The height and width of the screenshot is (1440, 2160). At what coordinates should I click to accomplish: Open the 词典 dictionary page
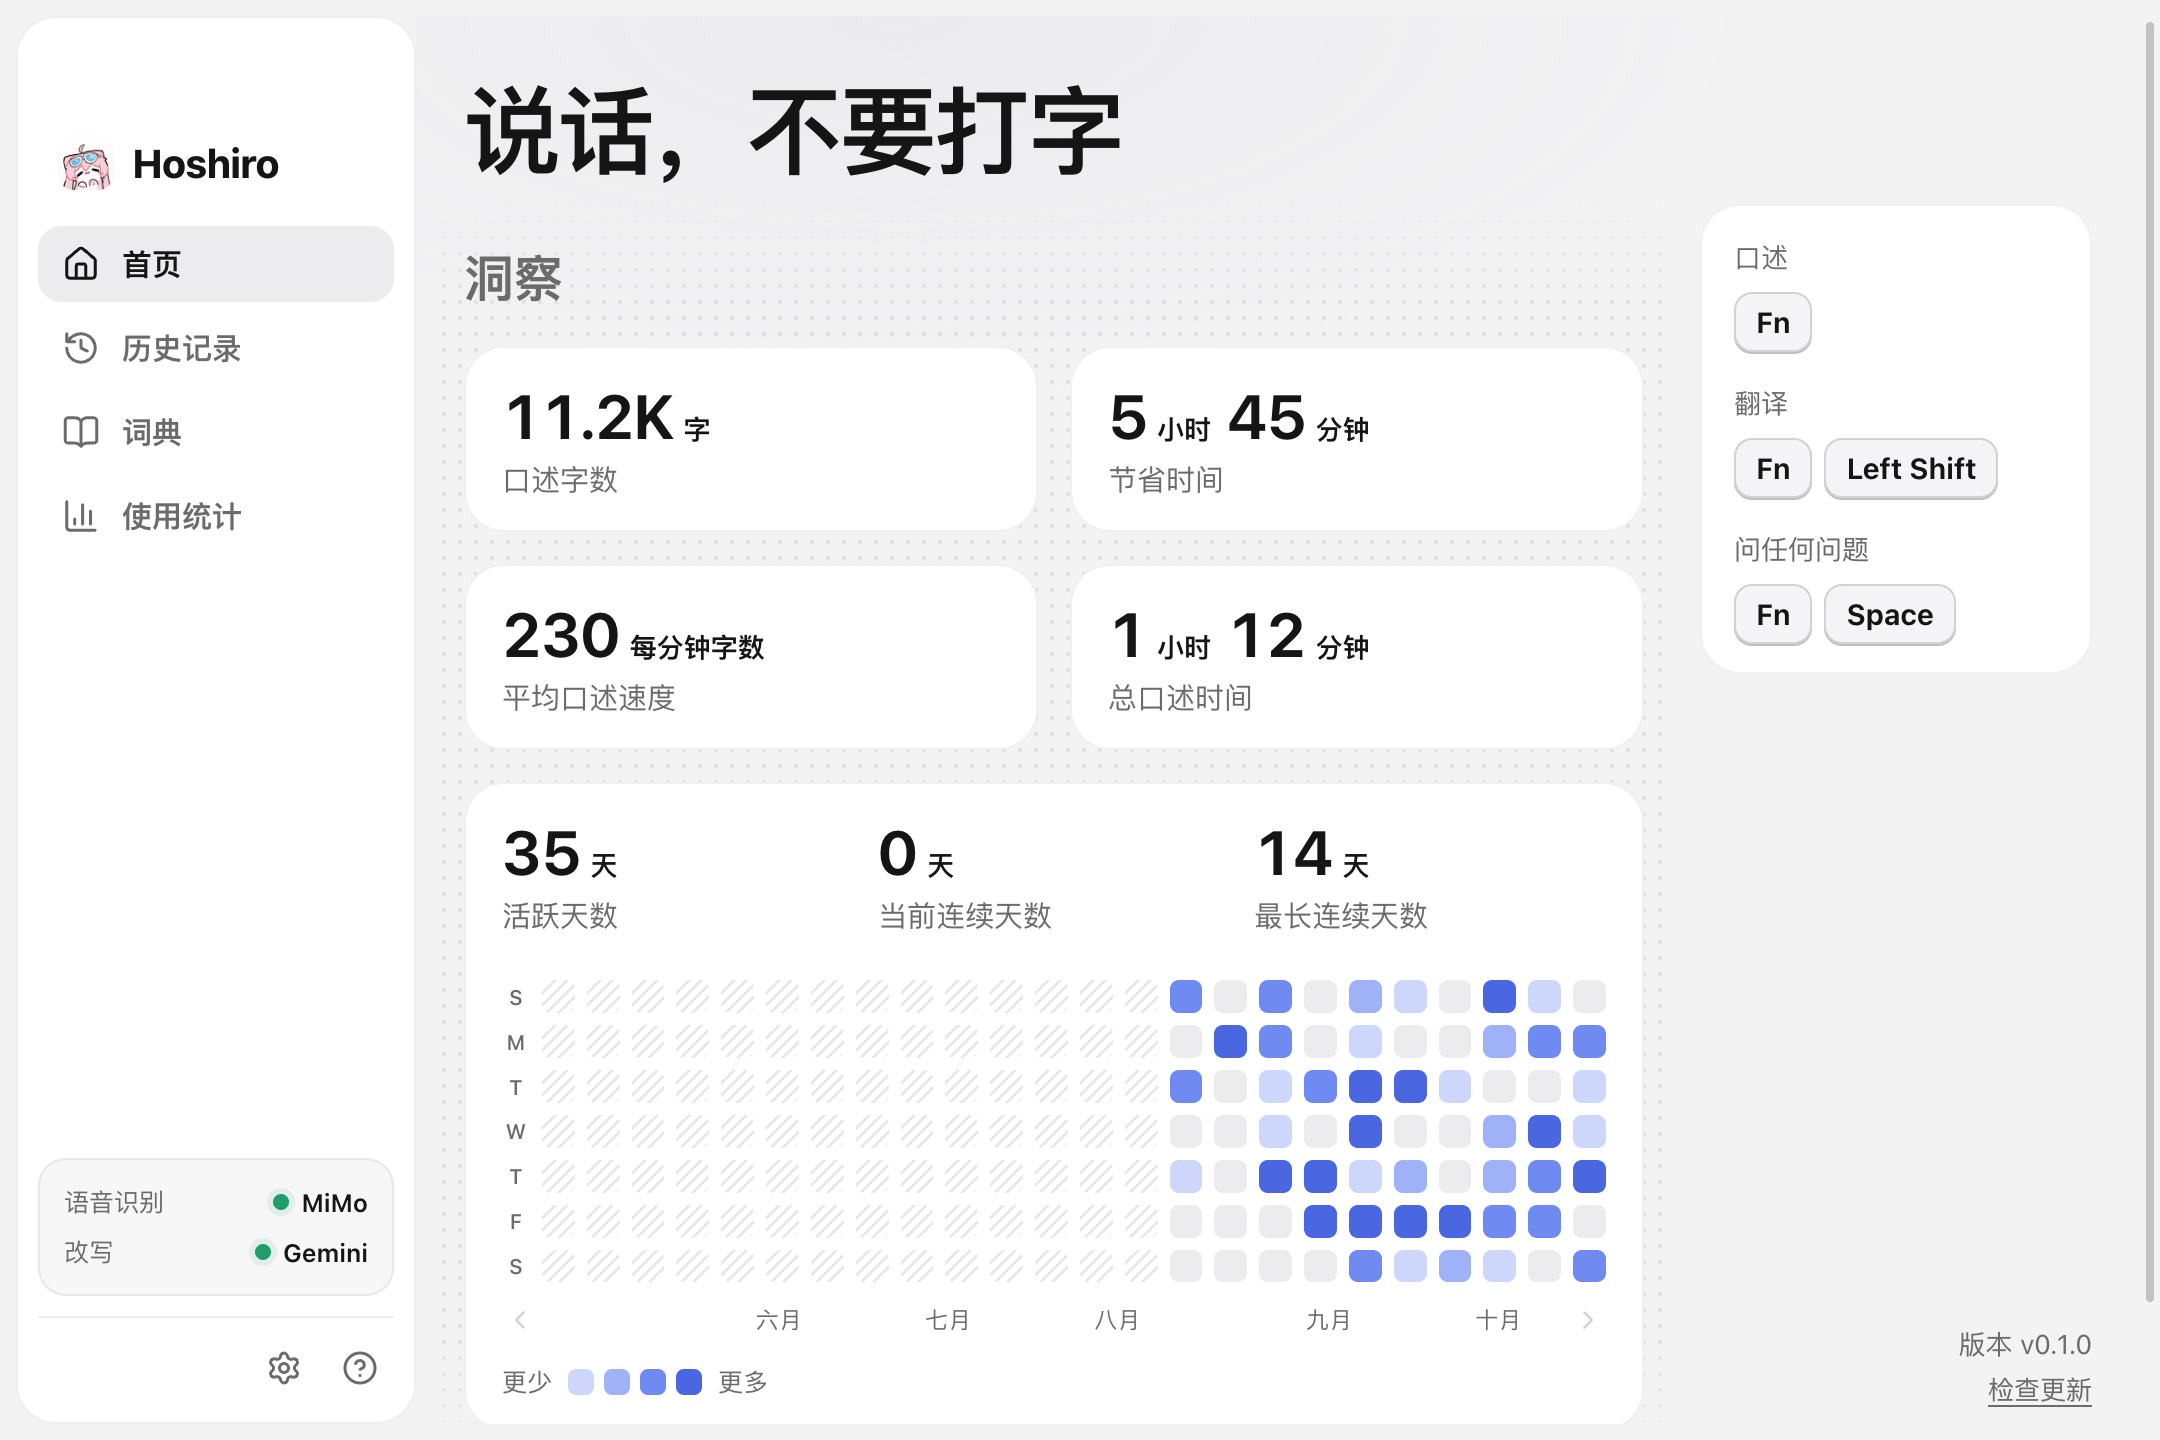point(216,432)
